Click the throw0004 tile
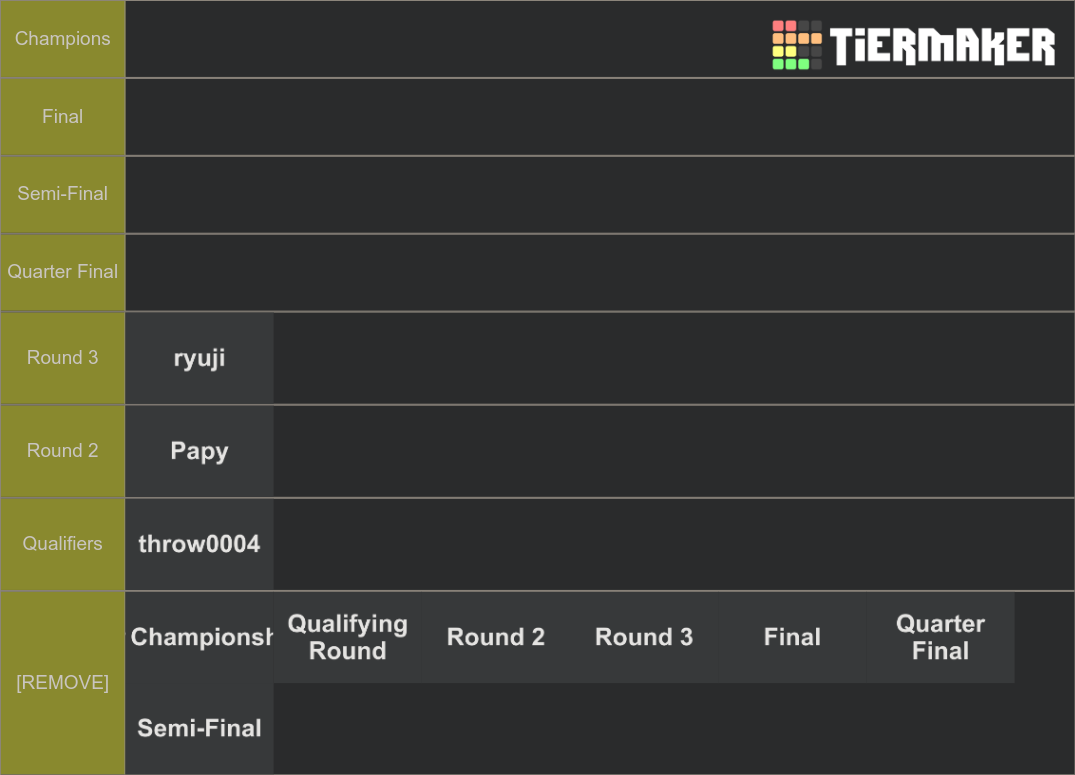Image resolution: width=1075 pixels, height=775 pixels. pyautogui.click(x=200, y=544)
